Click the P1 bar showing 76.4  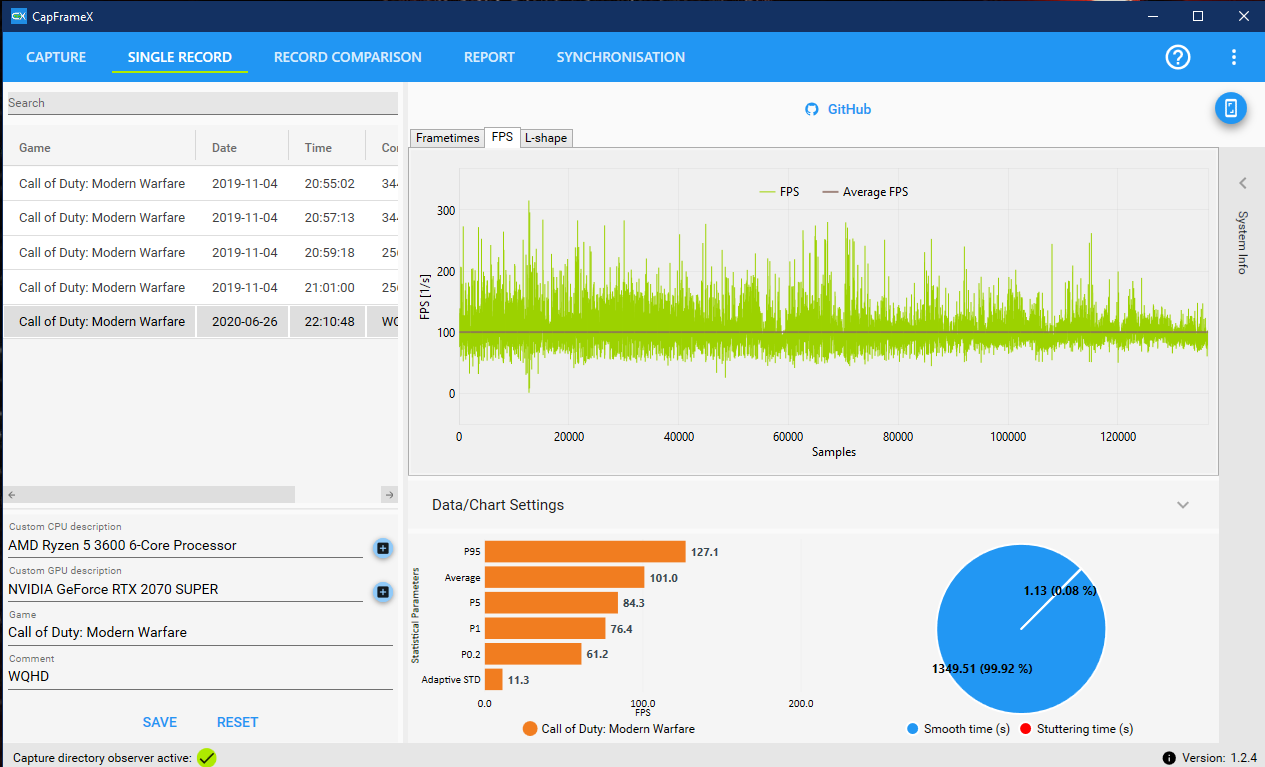[545, 628]
